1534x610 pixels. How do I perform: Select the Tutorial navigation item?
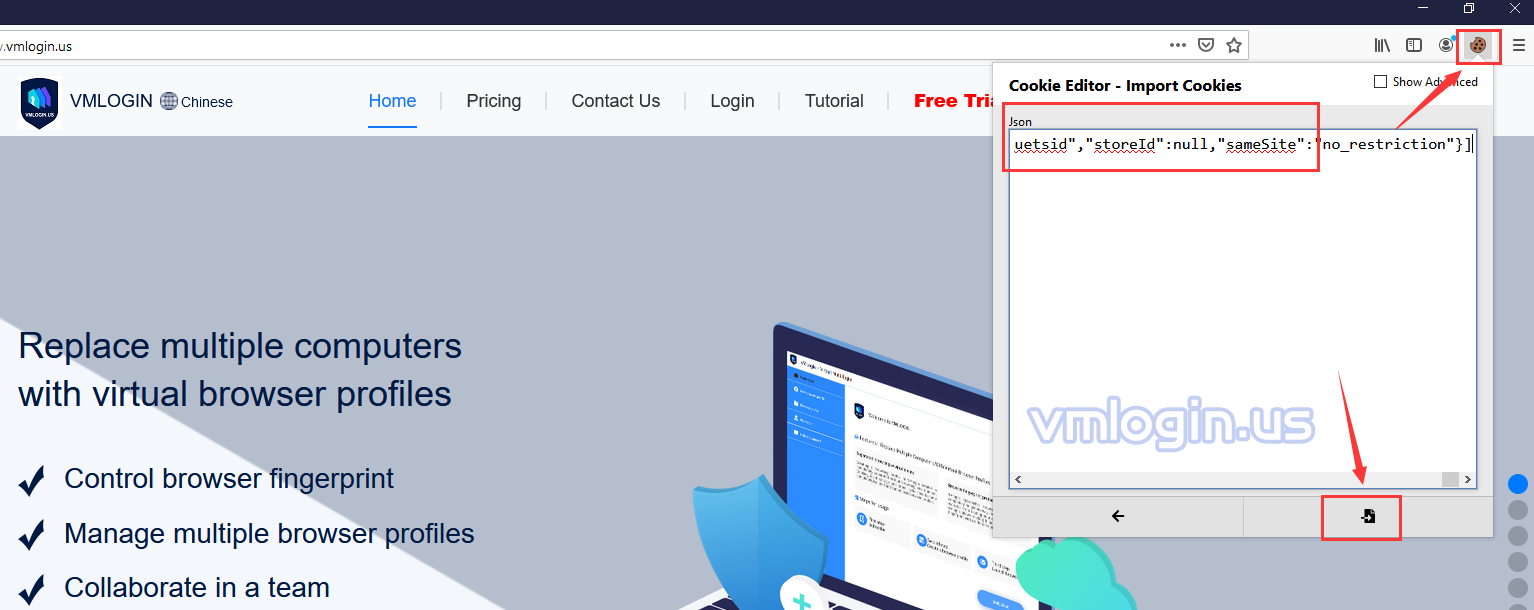click(834, 101)
